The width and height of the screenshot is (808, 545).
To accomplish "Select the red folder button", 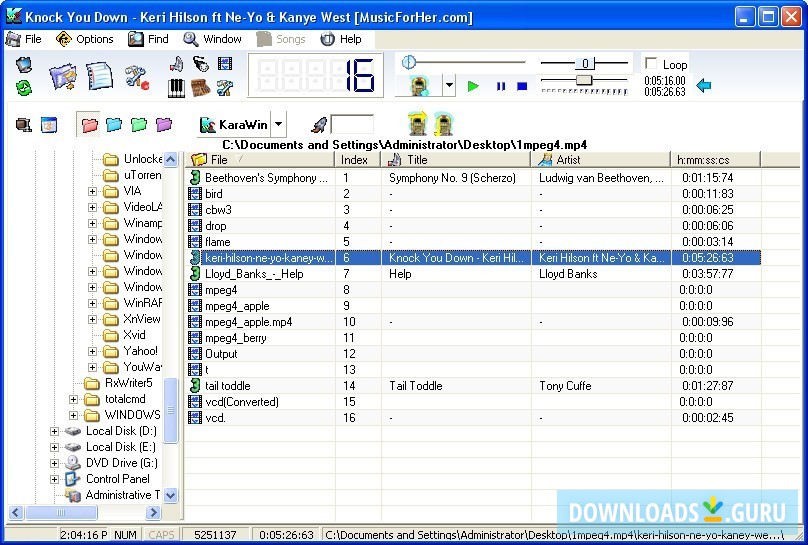I will point(89,125).
